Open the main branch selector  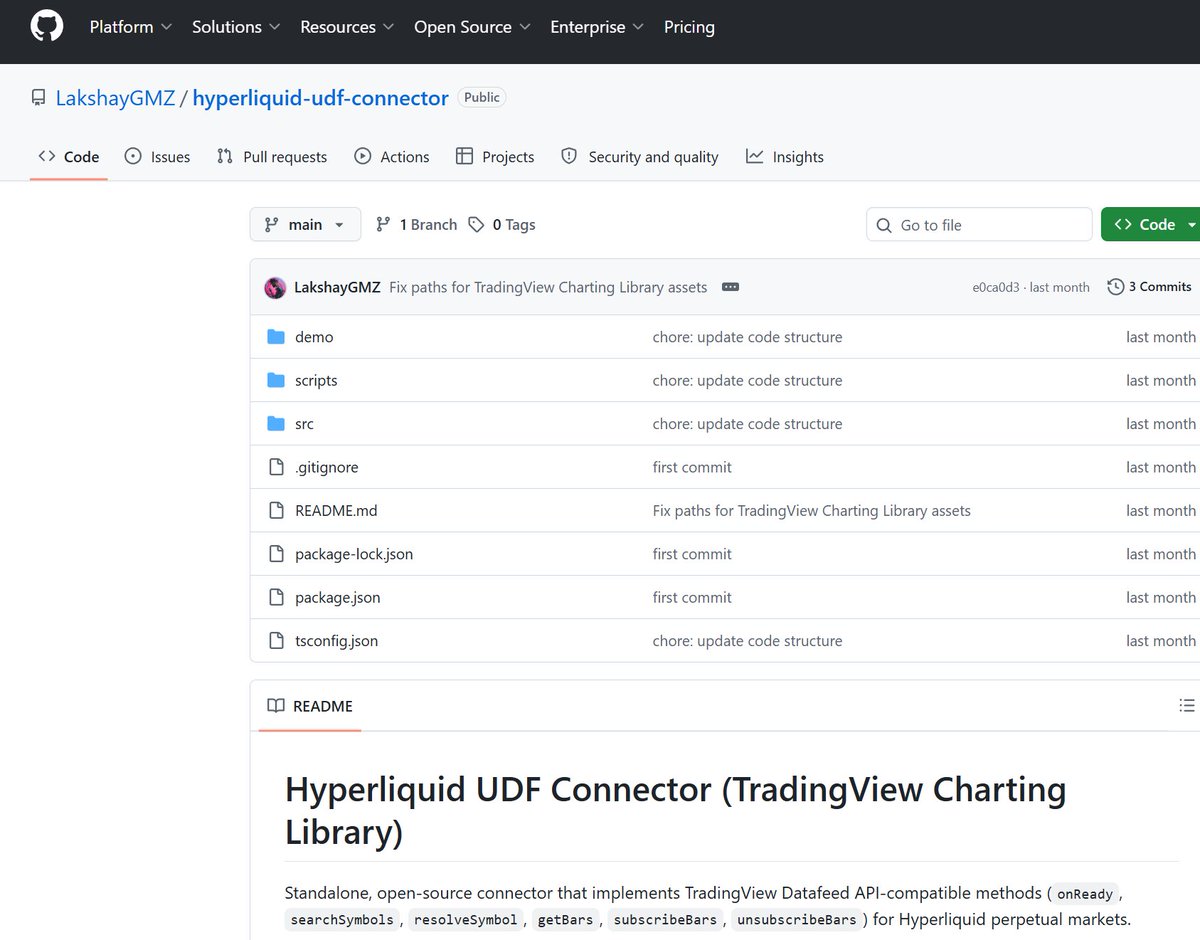(x=304, y=225)
